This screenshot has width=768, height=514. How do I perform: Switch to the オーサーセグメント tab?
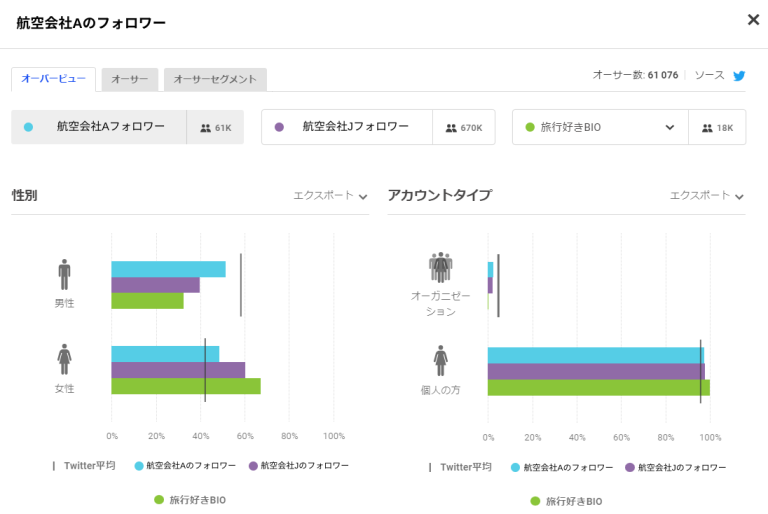[x=215, y=79]
